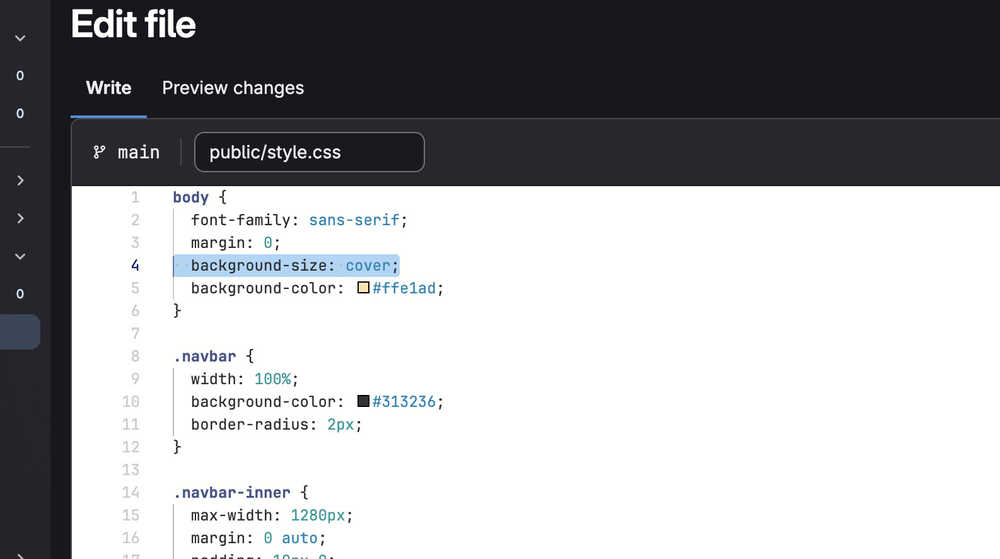Screen dimensions: 1000x559
Task: Click the Edit file heading
Action: (133, 24)
